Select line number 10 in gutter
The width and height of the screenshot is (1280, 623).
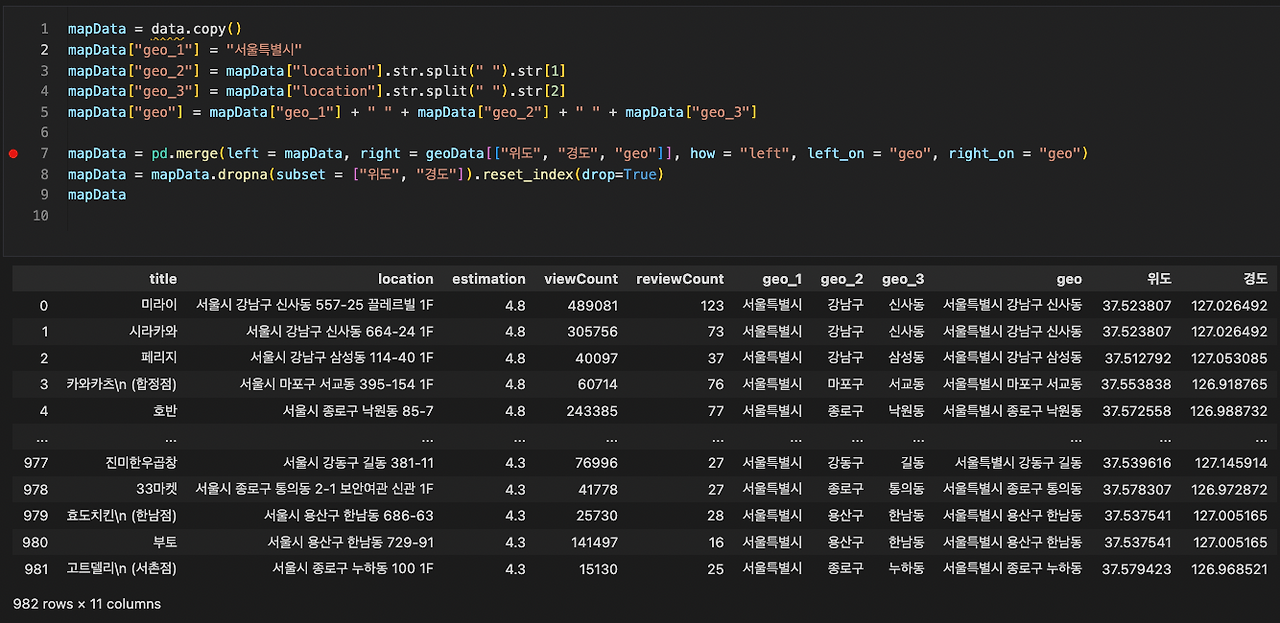(x=40, y=216)
